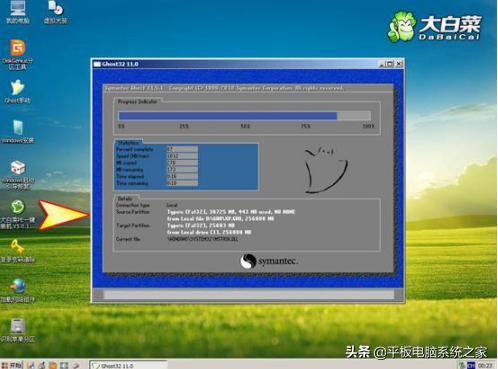This screenshot has height=369, width=498.
Task: Open the My Computer desktop icon
Action: (x=17, y=11)
